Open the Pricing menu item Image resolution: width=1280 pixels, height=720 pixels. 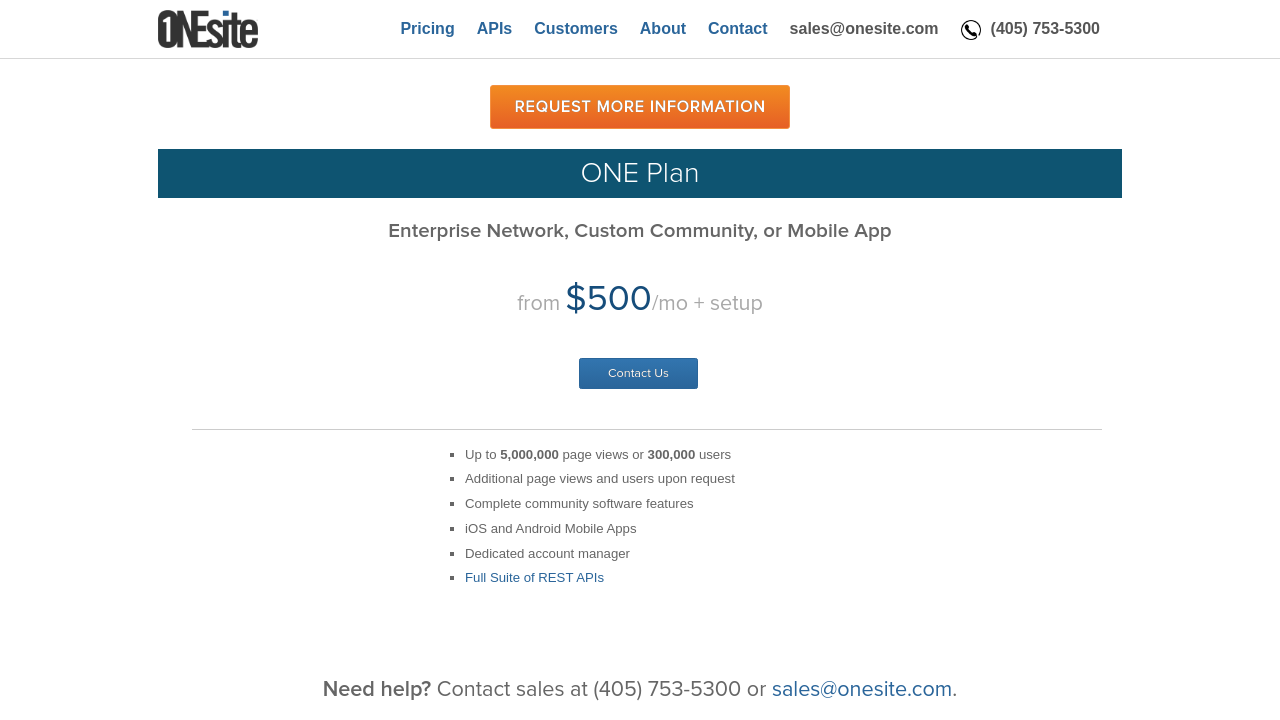click(x=427, y=29)
